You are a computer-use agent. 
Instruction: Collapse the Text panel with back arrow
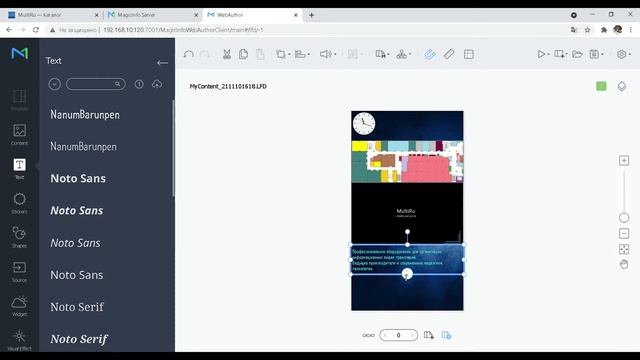[x=162, y=63]
